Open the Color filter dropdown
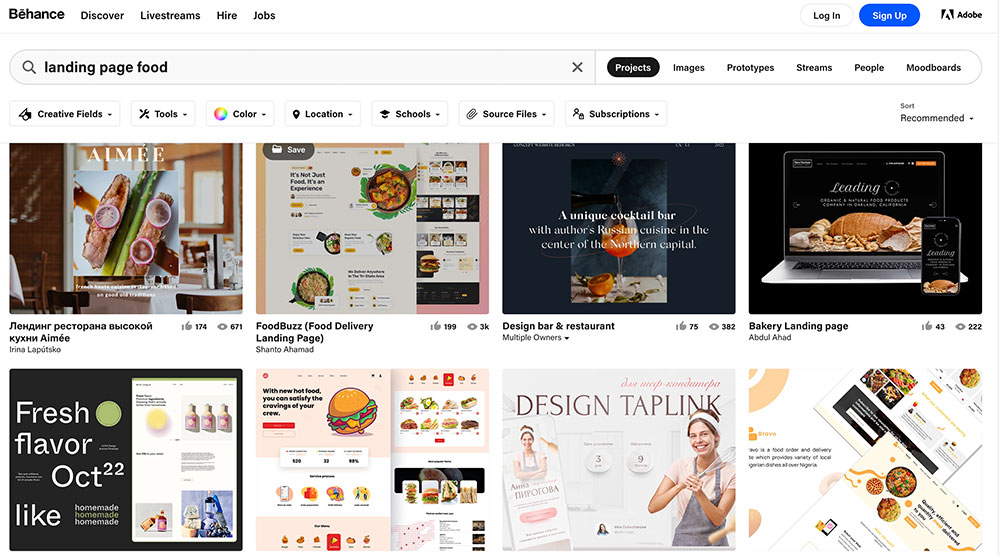Screen dimensions: 1000x556 point(240,114)
